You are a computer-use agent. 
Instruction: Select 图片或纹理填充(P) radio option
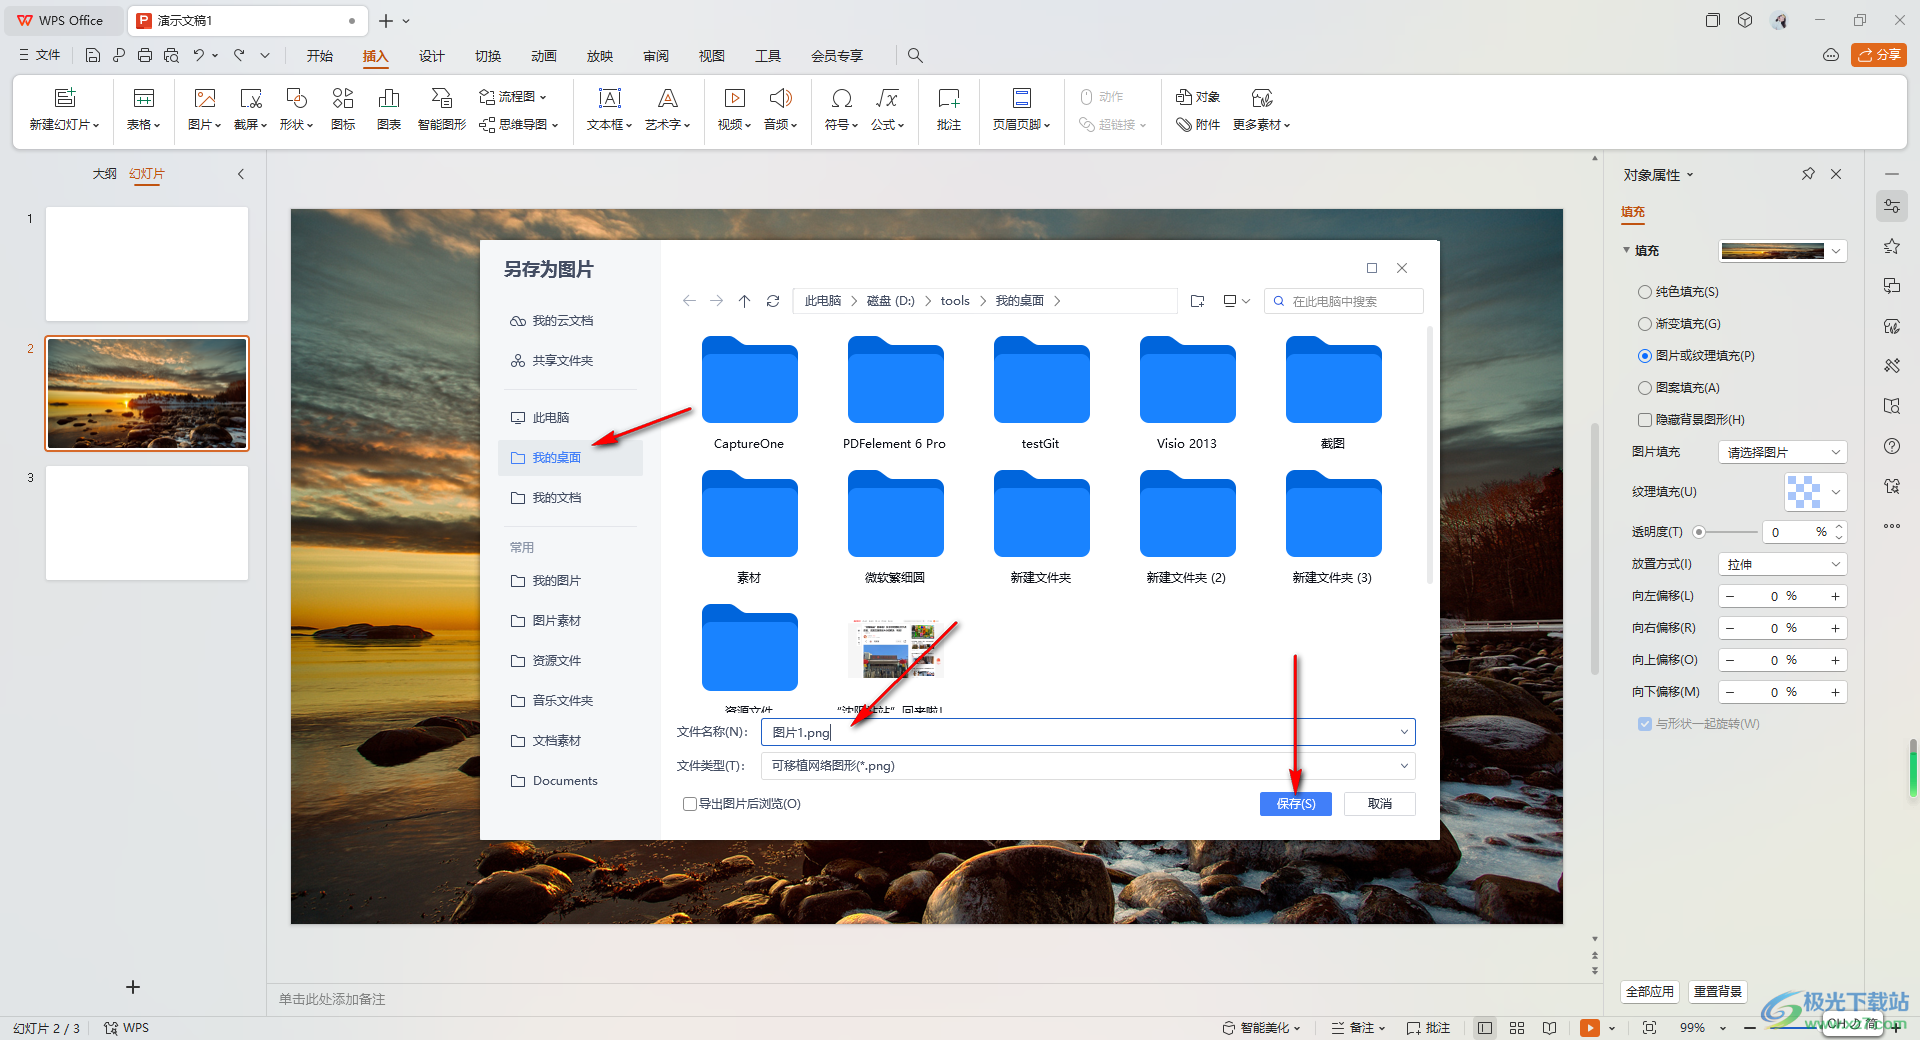click(1644, 356)
